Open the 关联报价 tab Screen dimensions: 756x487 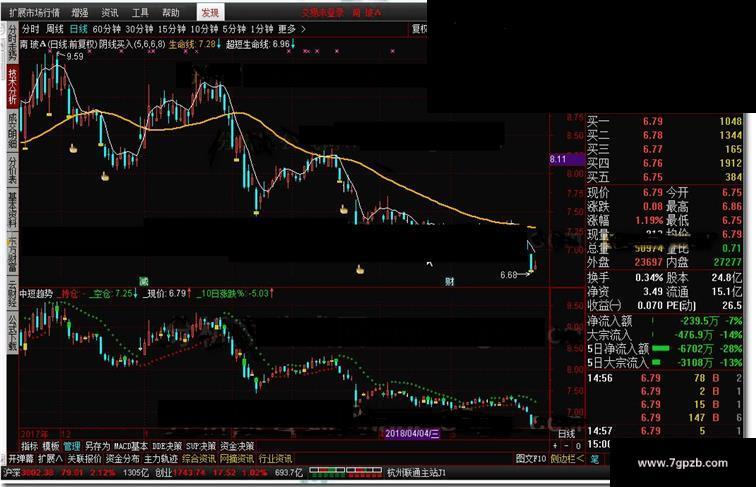[x=84, y=459]
